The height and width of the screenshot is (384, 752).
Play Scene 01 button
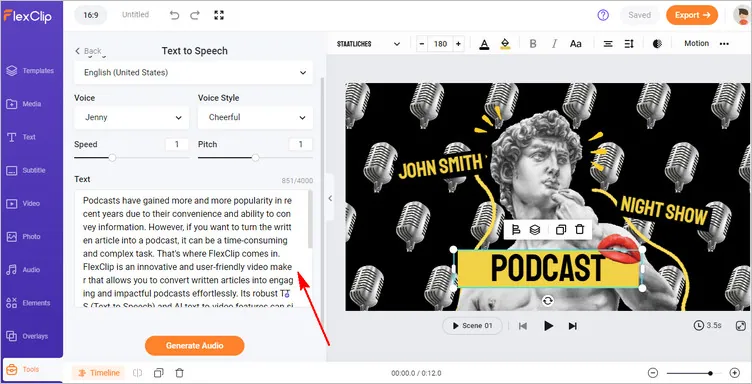point(472,326)
